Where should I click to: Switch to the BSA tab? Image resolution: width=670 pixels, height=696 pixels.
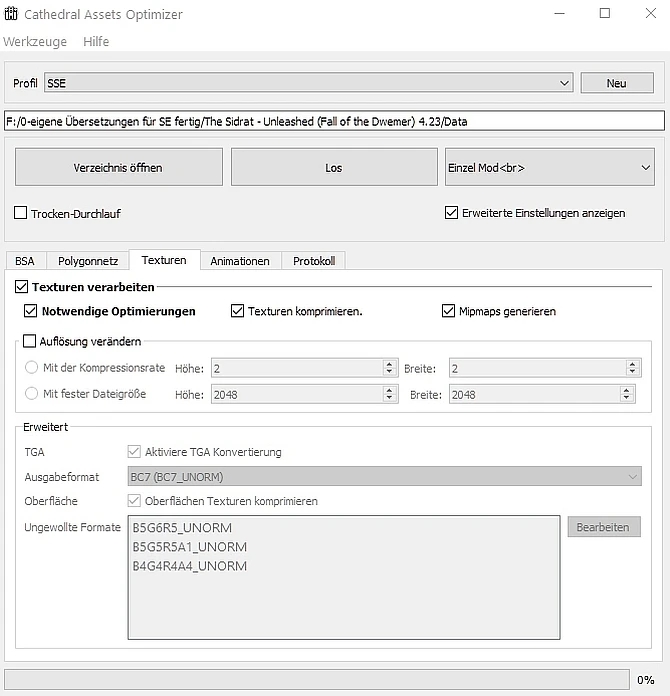pyautogui.click(x=25, y=261)
